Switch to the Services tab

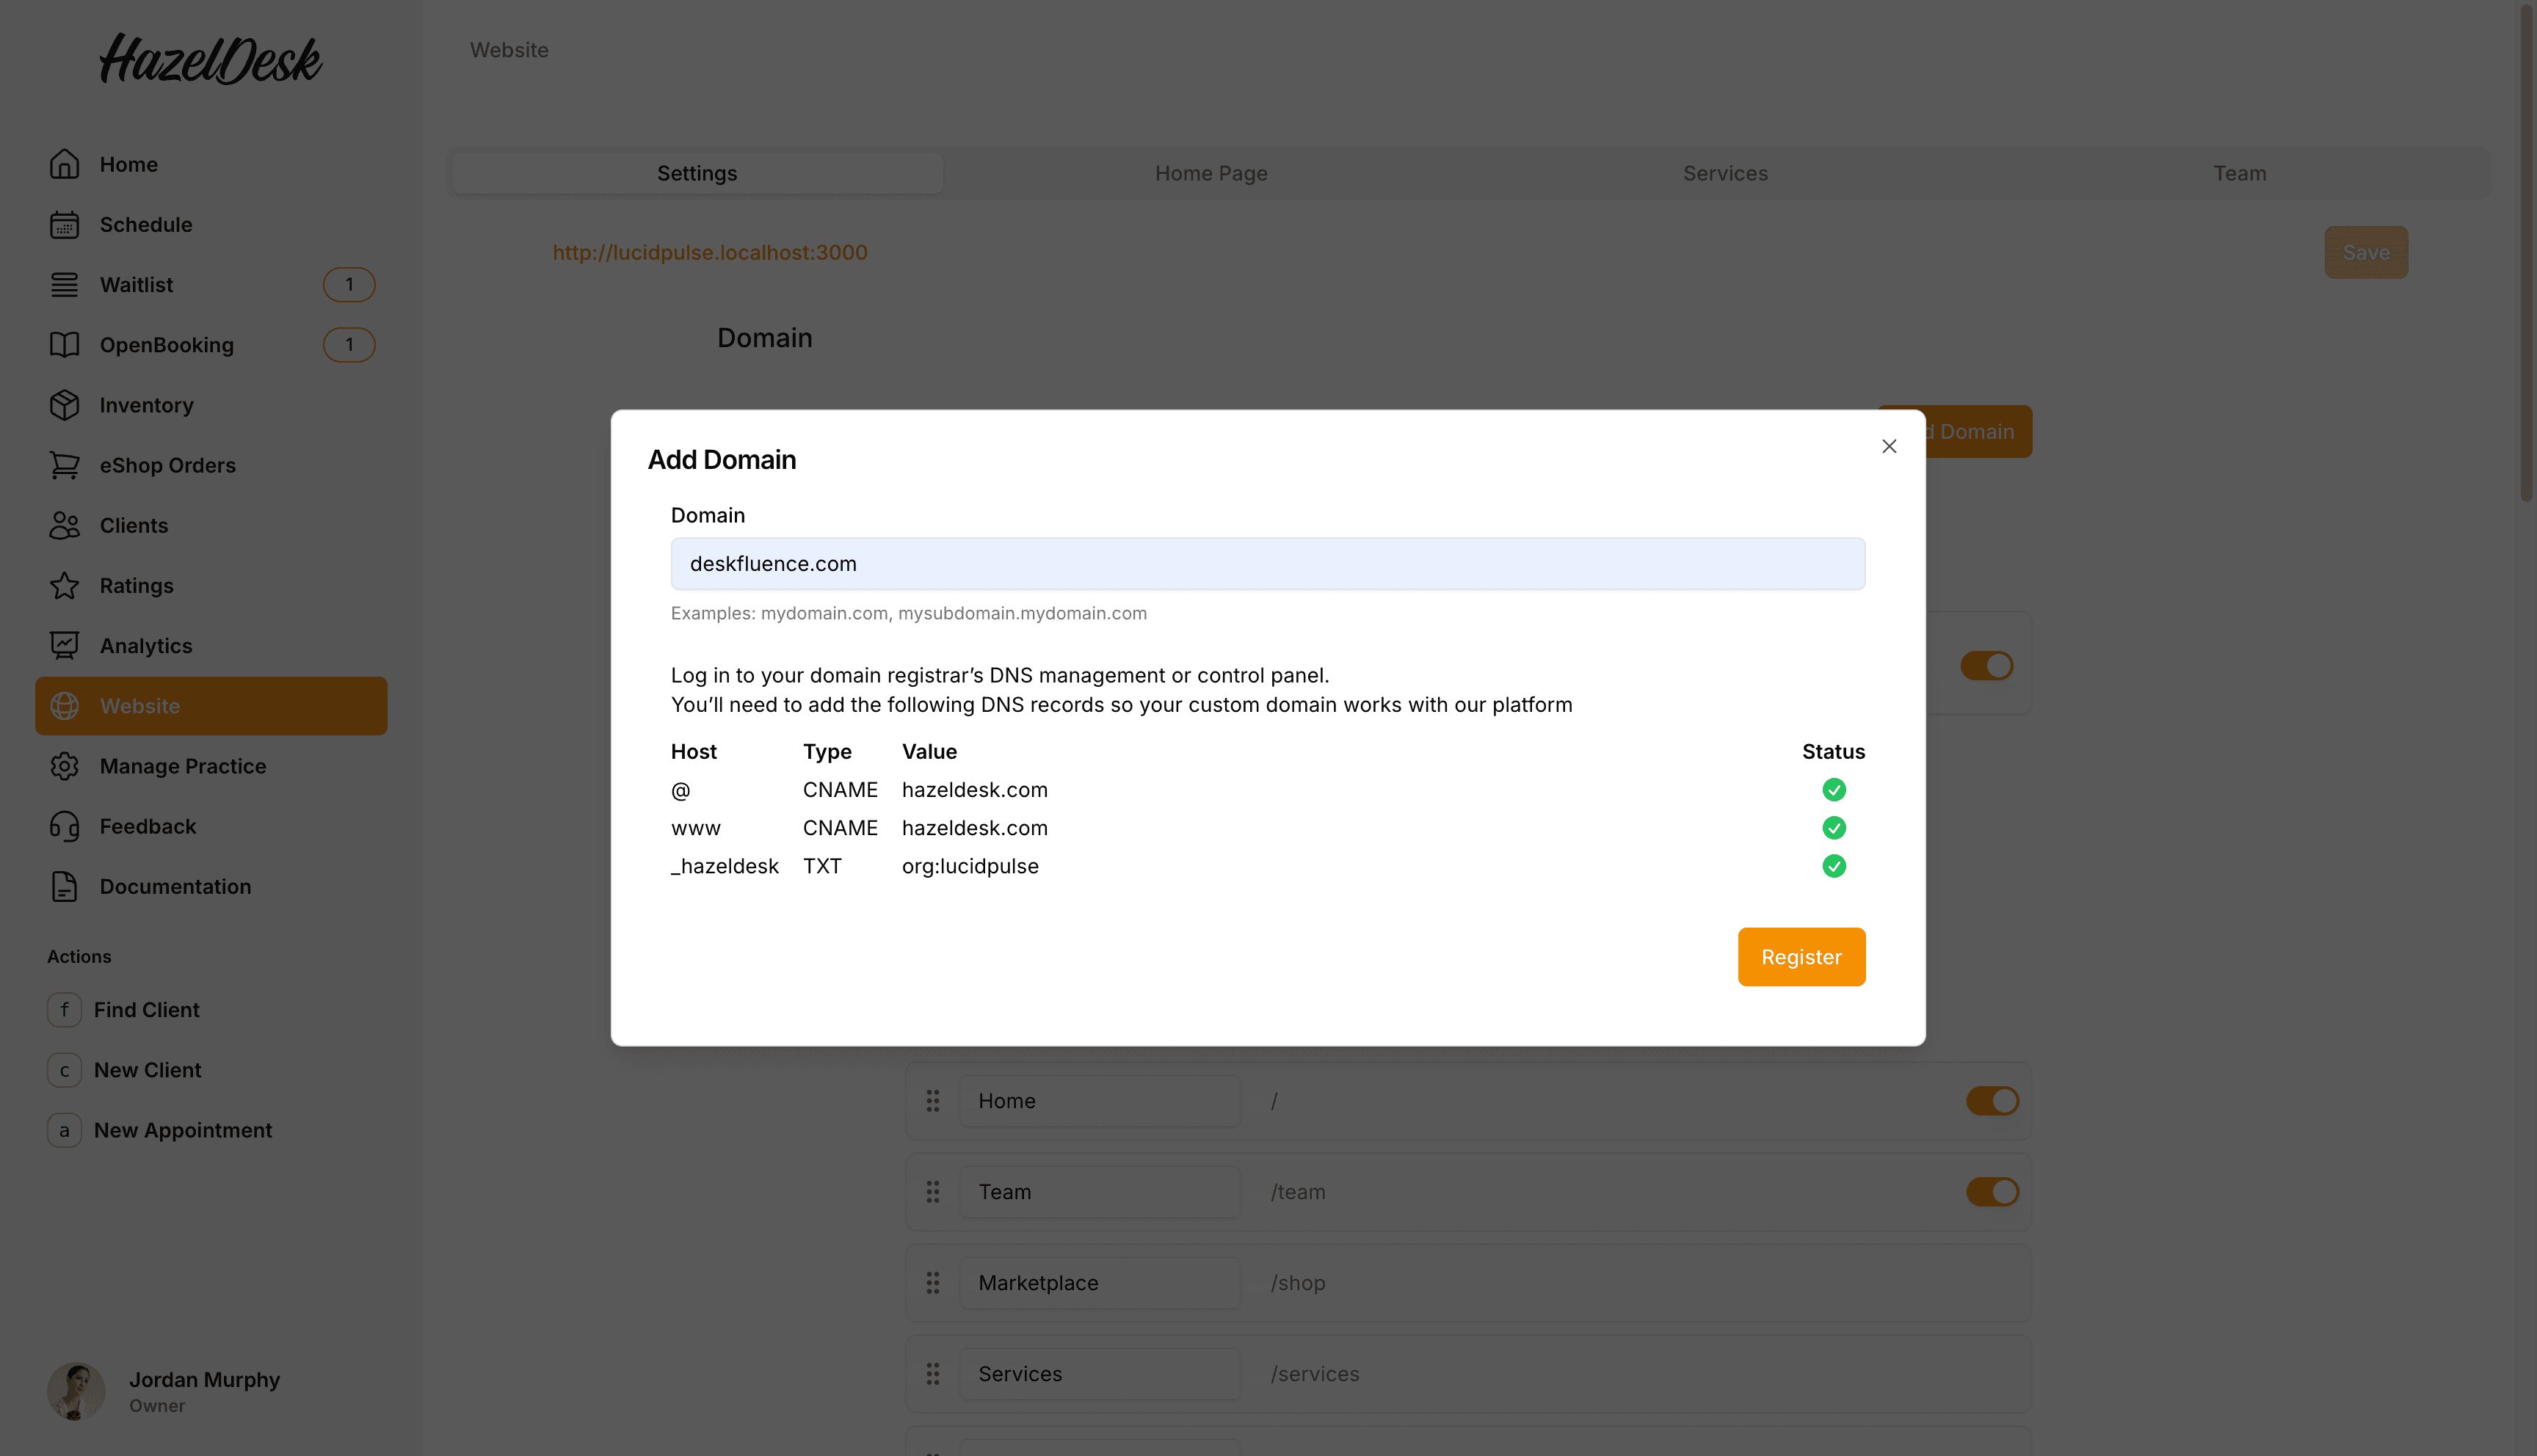click(1724, 173)
